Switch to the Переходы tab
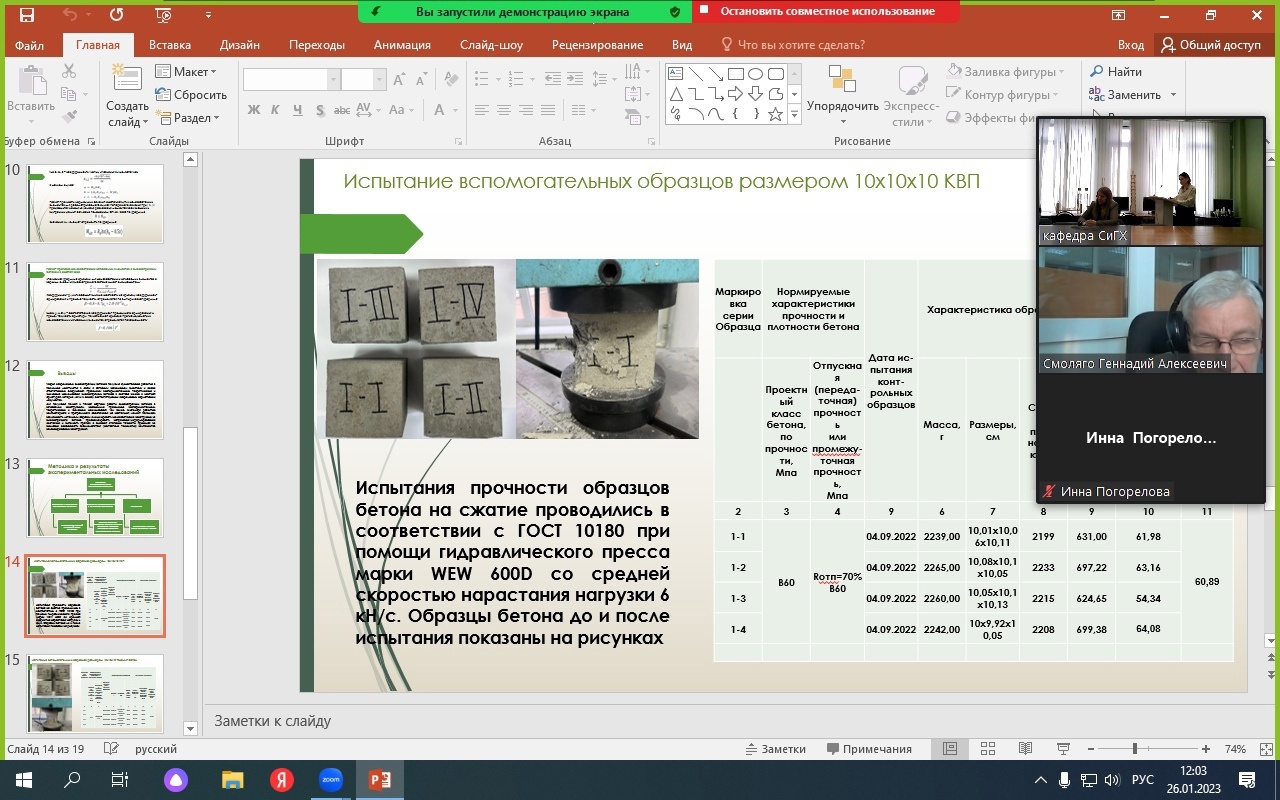The image size is (1280, 800). click(x=317, y=45)
